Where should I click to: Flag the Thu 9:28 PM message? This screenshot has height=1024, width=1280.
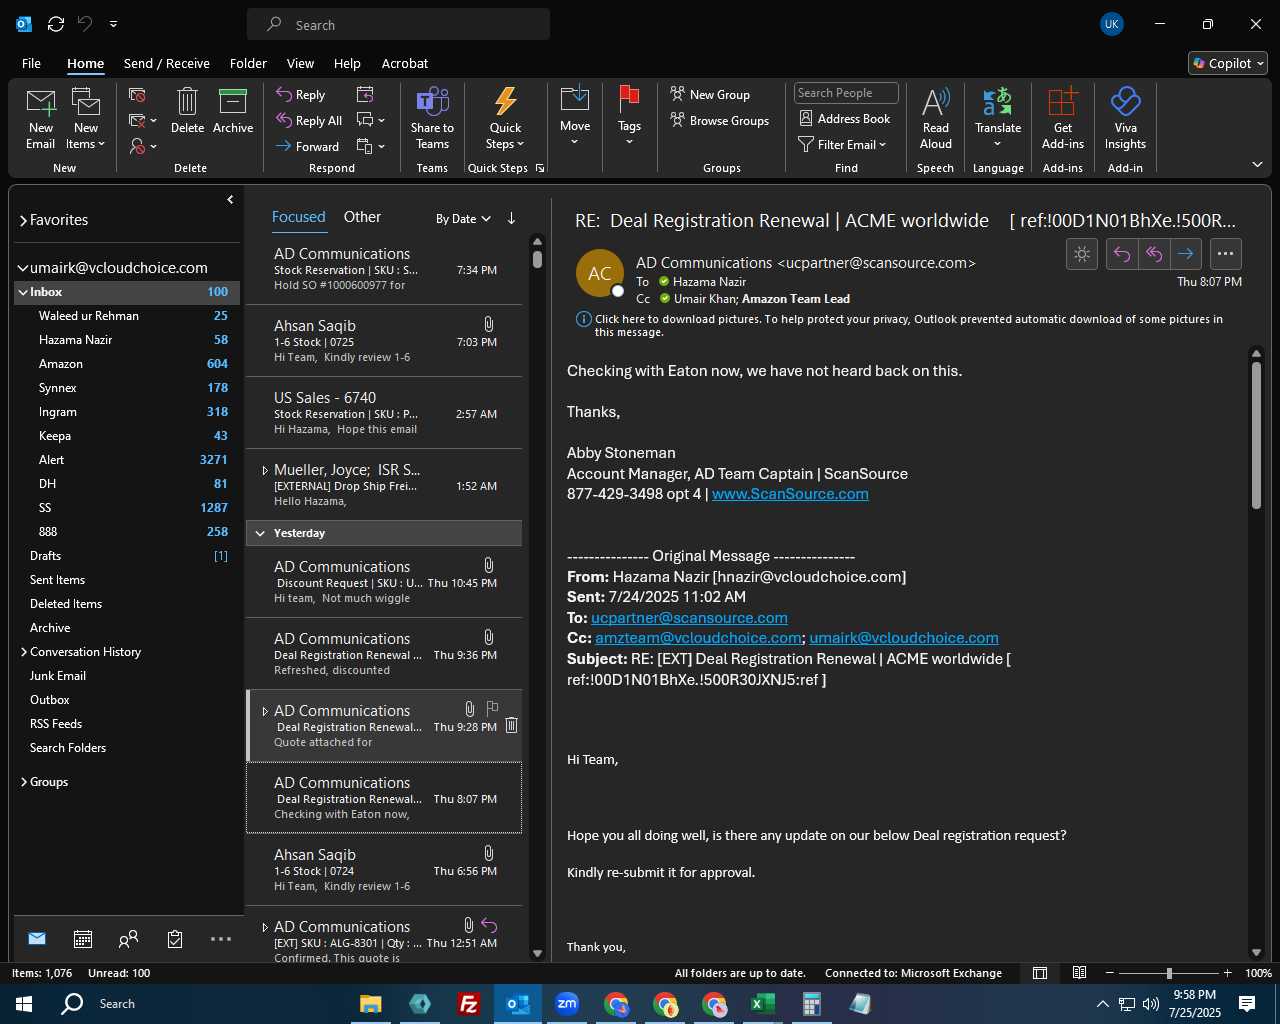[x=492, y=708]
